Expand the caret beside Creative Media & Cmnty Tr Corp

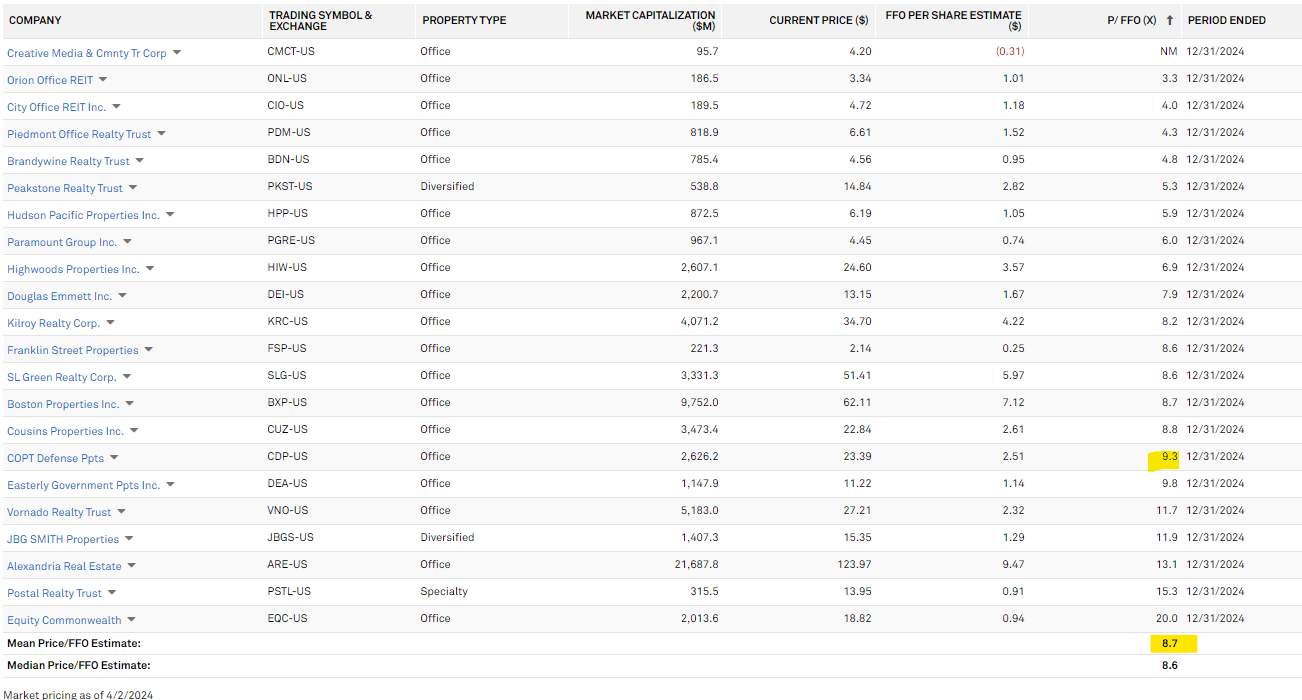pos(177,52)
